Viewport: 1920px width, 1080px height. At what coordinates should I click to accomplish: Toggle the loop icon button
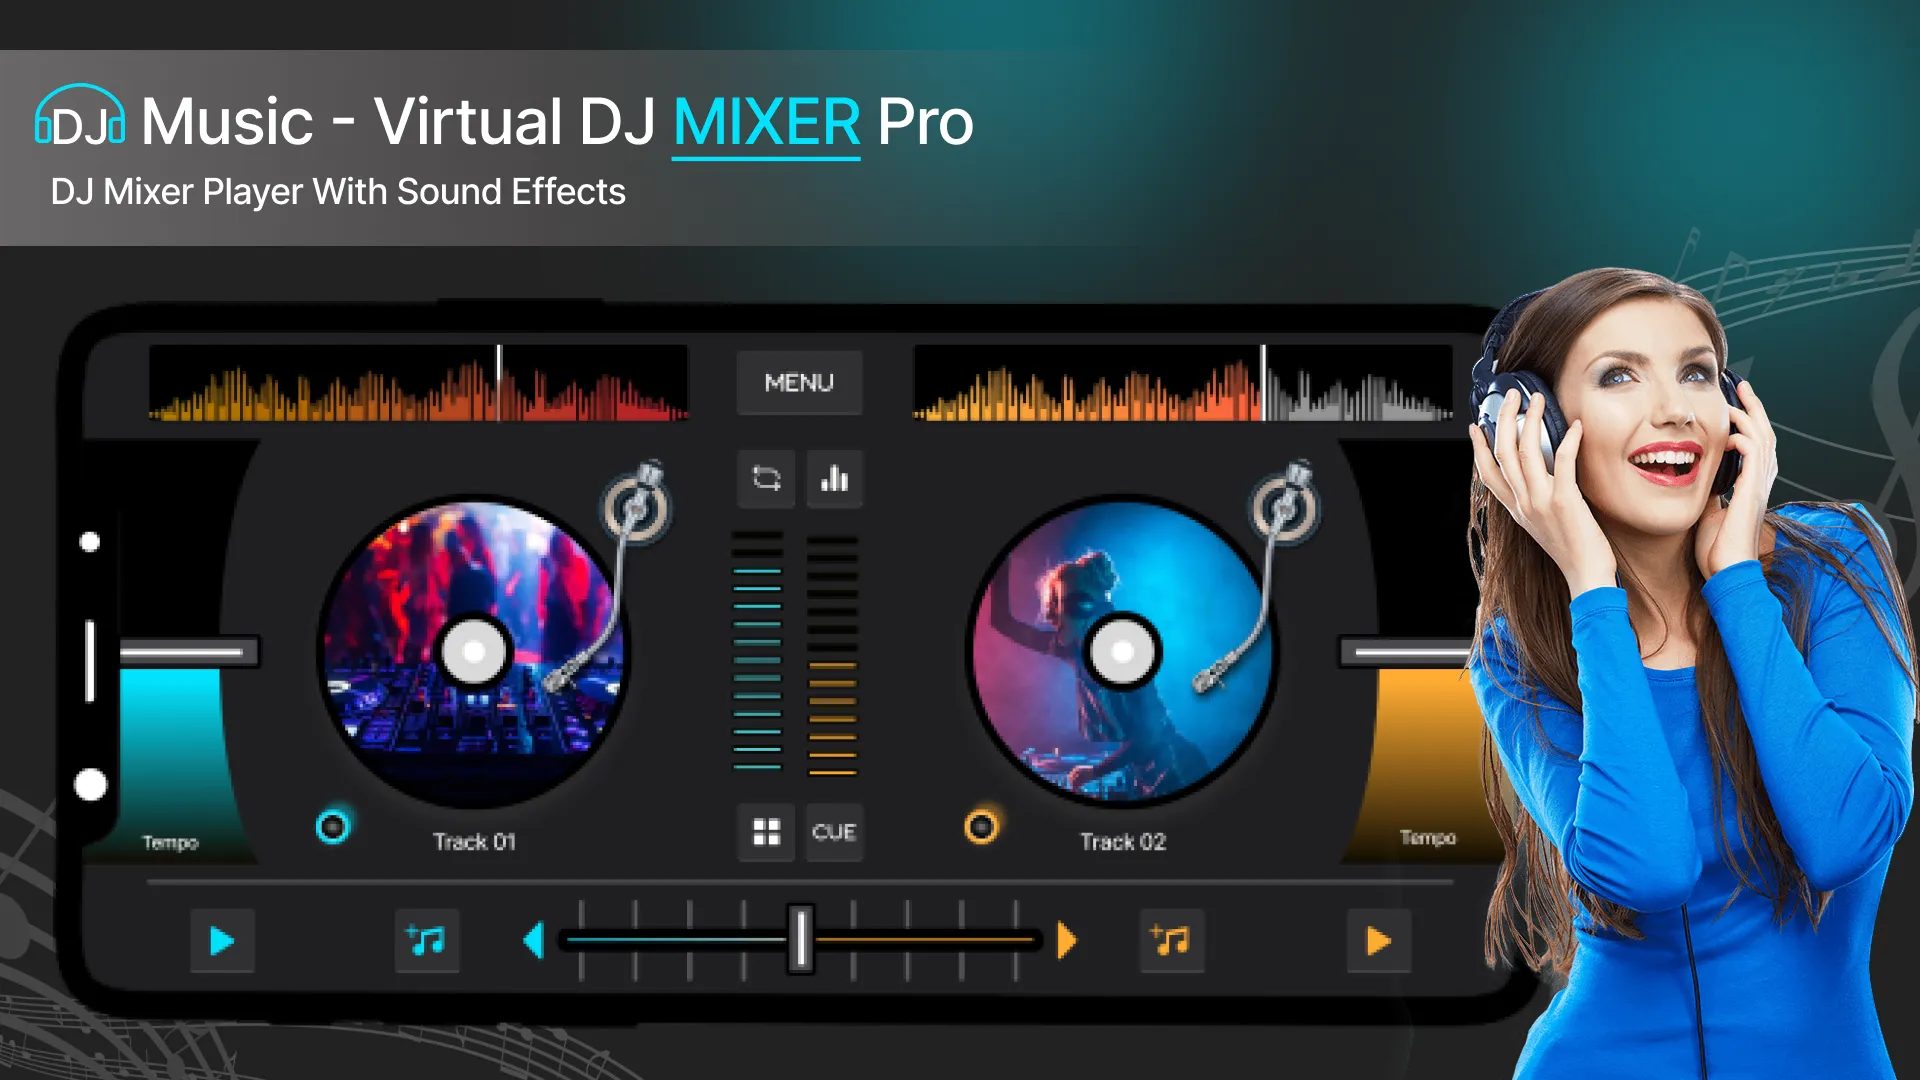766,479
